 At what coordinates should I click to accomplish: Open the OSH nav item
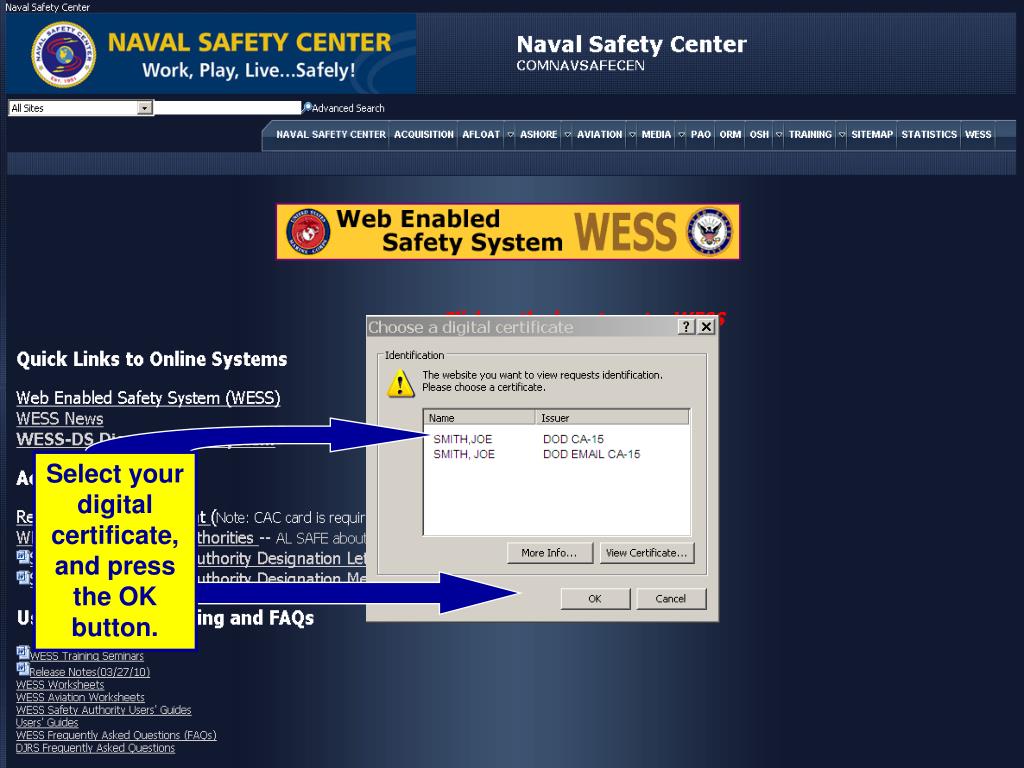coord(759,135)
